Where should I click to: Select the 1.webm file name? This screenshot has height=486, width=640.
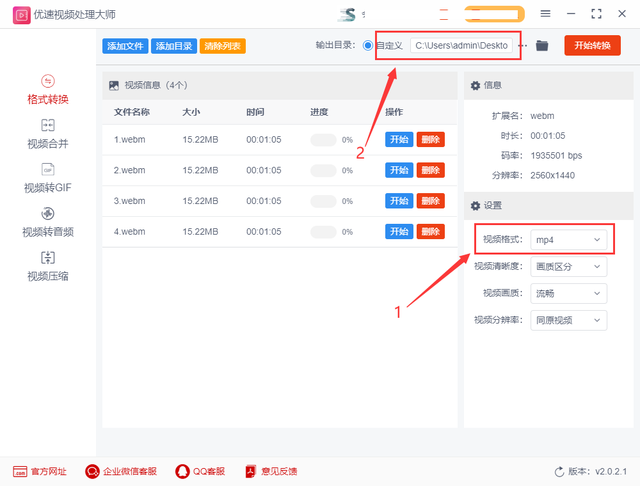click(129, 140)
